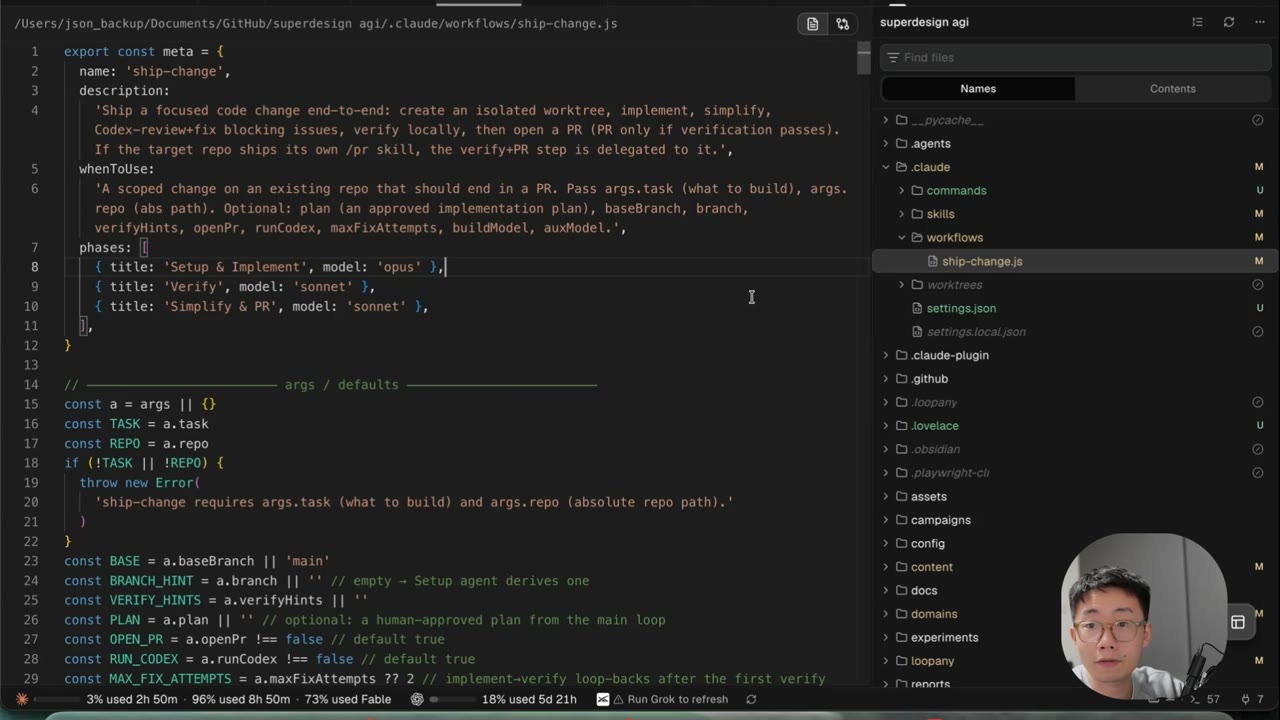Click the refresh file tree icon
Screen dimensions: 1280x720
[x=1229, y=22]
